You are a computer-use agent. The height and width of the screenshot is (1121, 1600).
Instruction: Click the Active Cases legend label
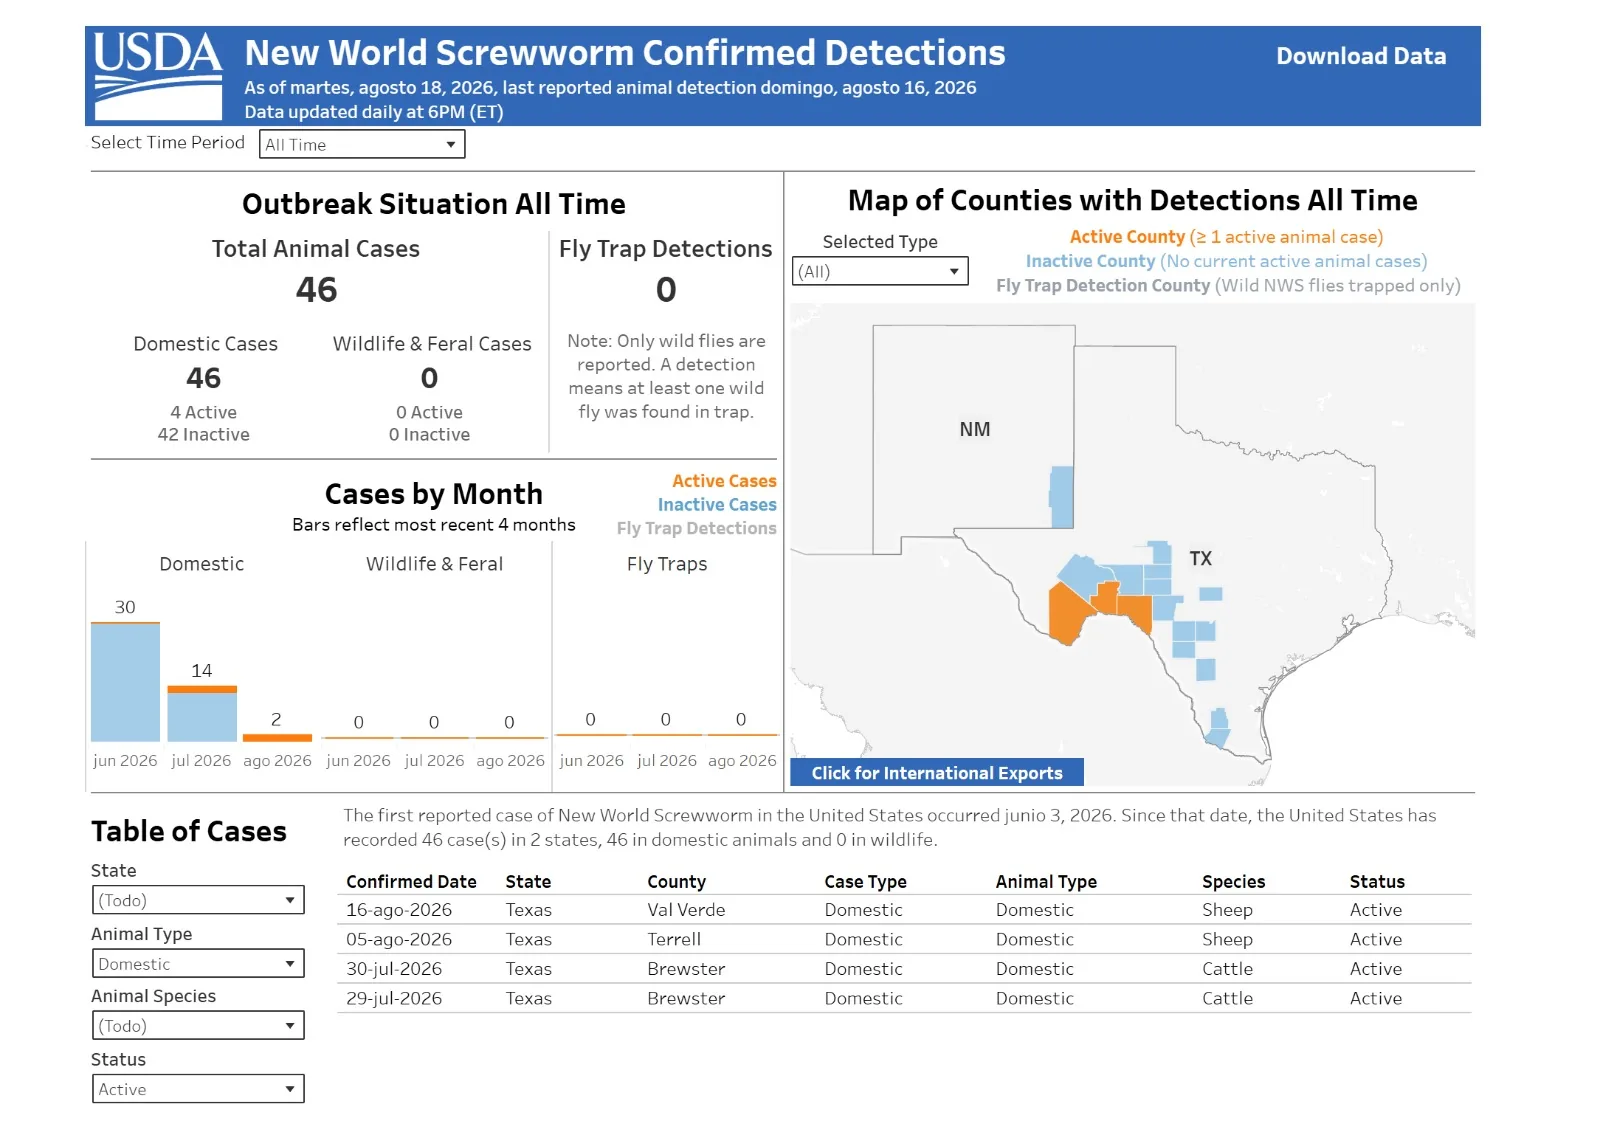coord(724,481)
